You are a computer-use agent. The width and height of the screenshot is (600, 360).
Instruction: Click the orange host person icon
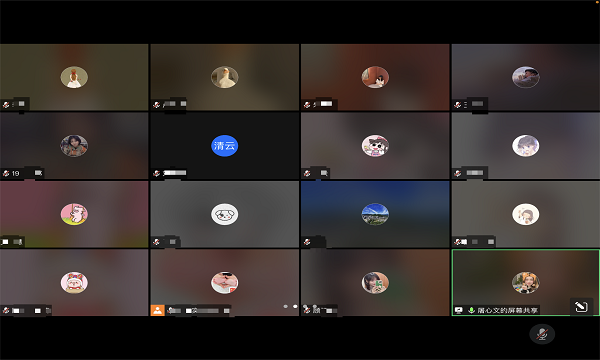[157, 310]
